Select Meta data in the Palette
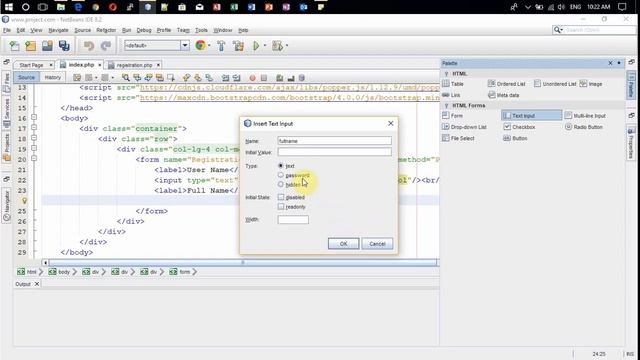This screenshot has width=640, height=360. (504, 95)
